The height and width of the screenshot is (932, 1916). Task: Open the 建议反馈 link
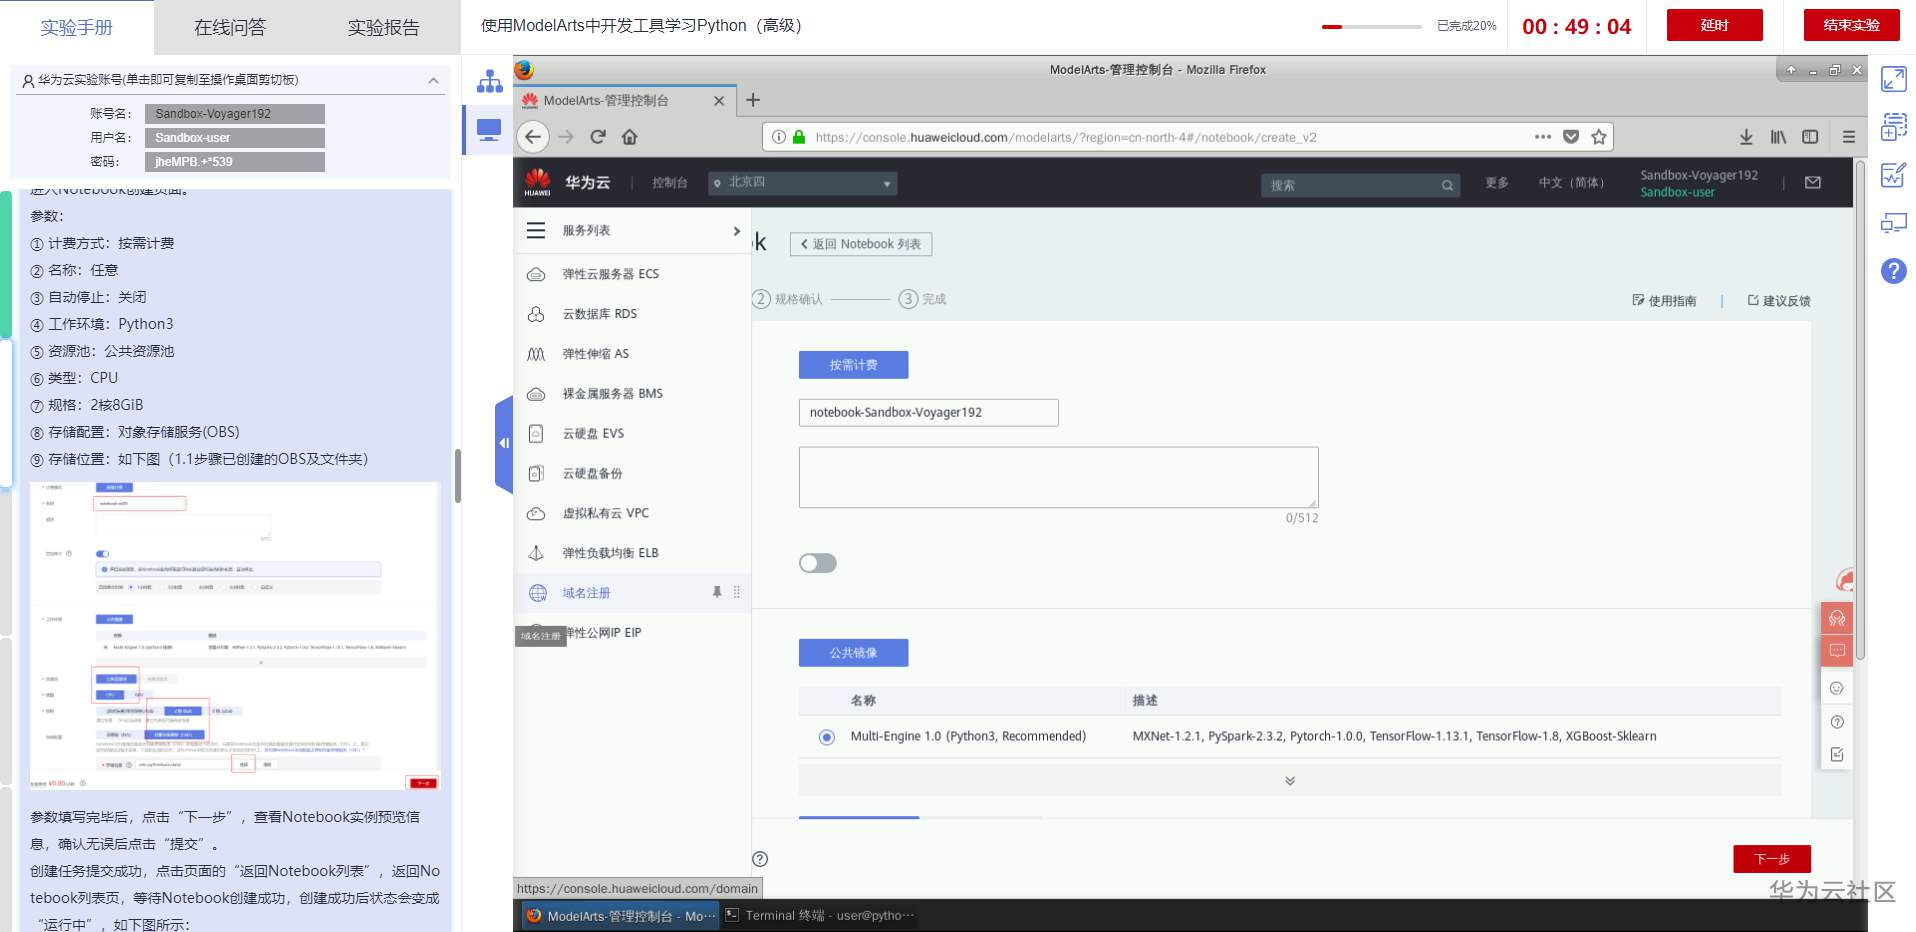[1779, 301]
